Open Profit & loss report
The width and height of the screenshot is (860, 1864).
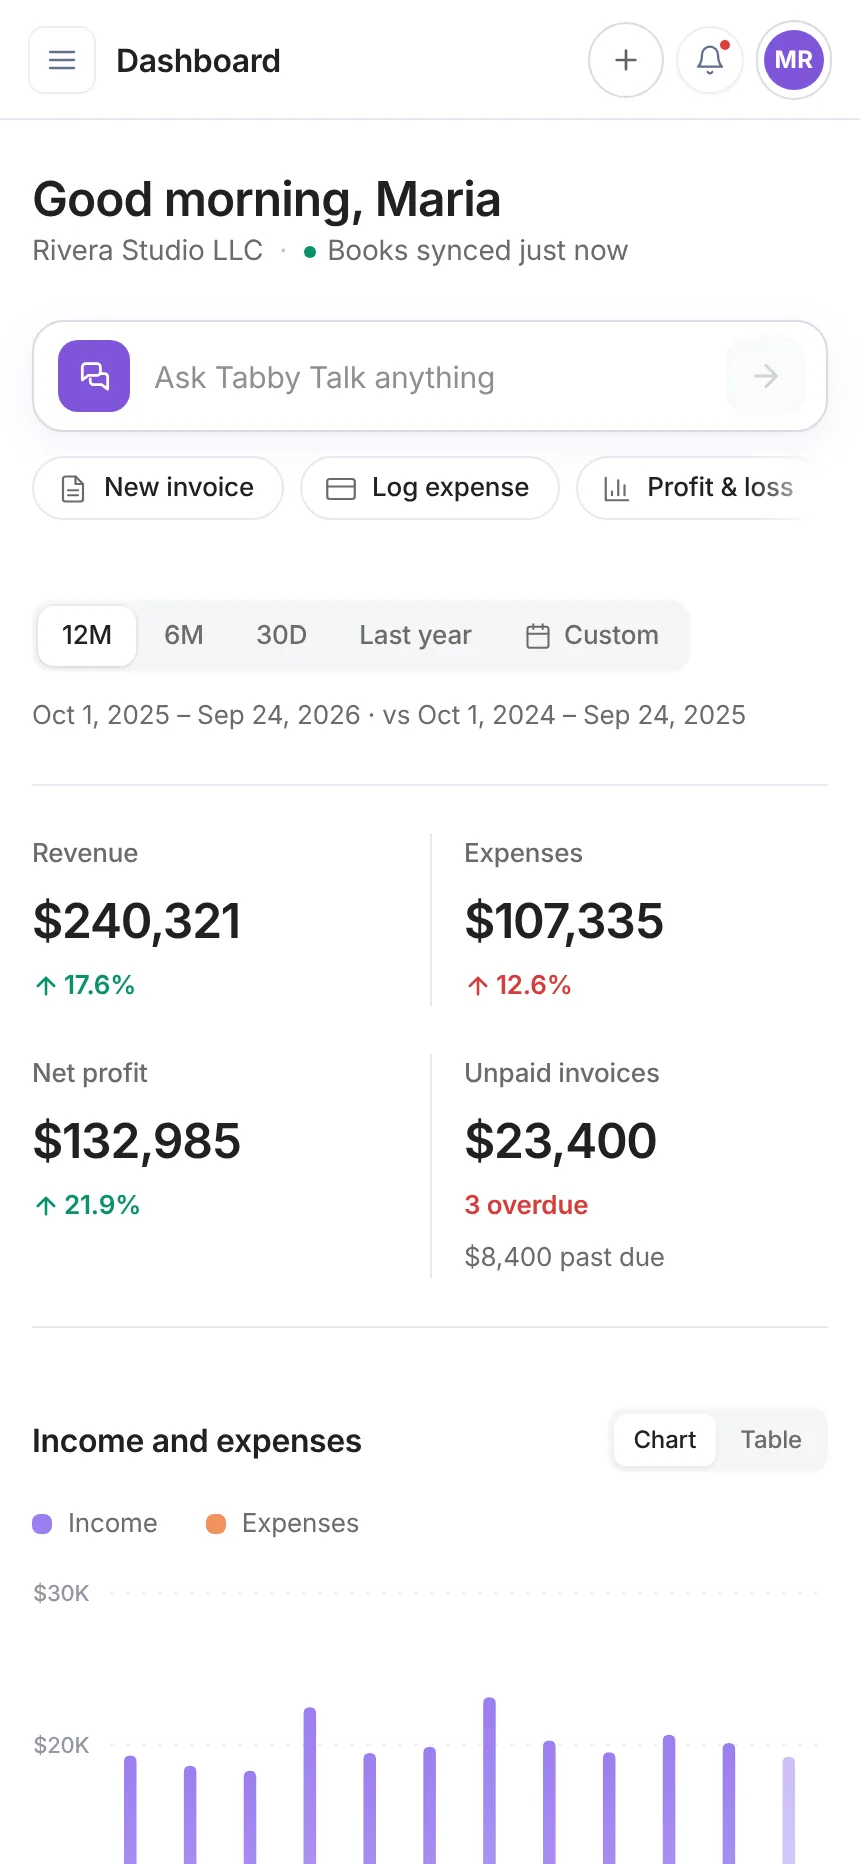700,488
